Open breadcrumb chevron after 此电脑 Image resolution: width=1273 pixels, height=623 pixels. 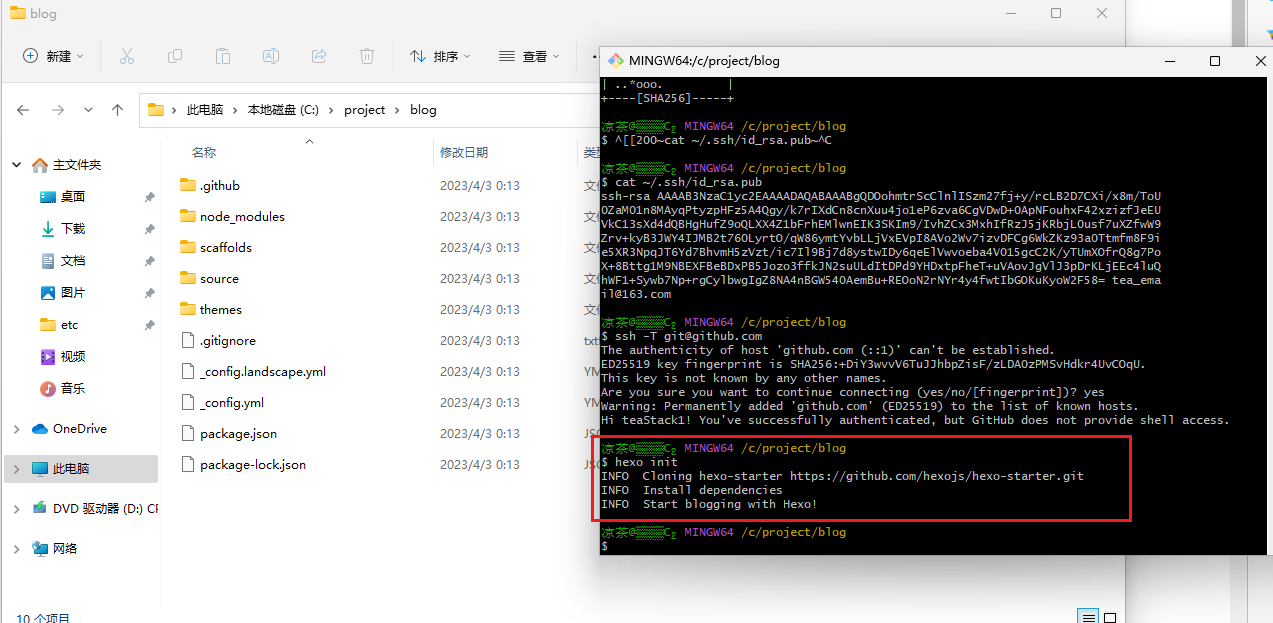tap(235, 110)
